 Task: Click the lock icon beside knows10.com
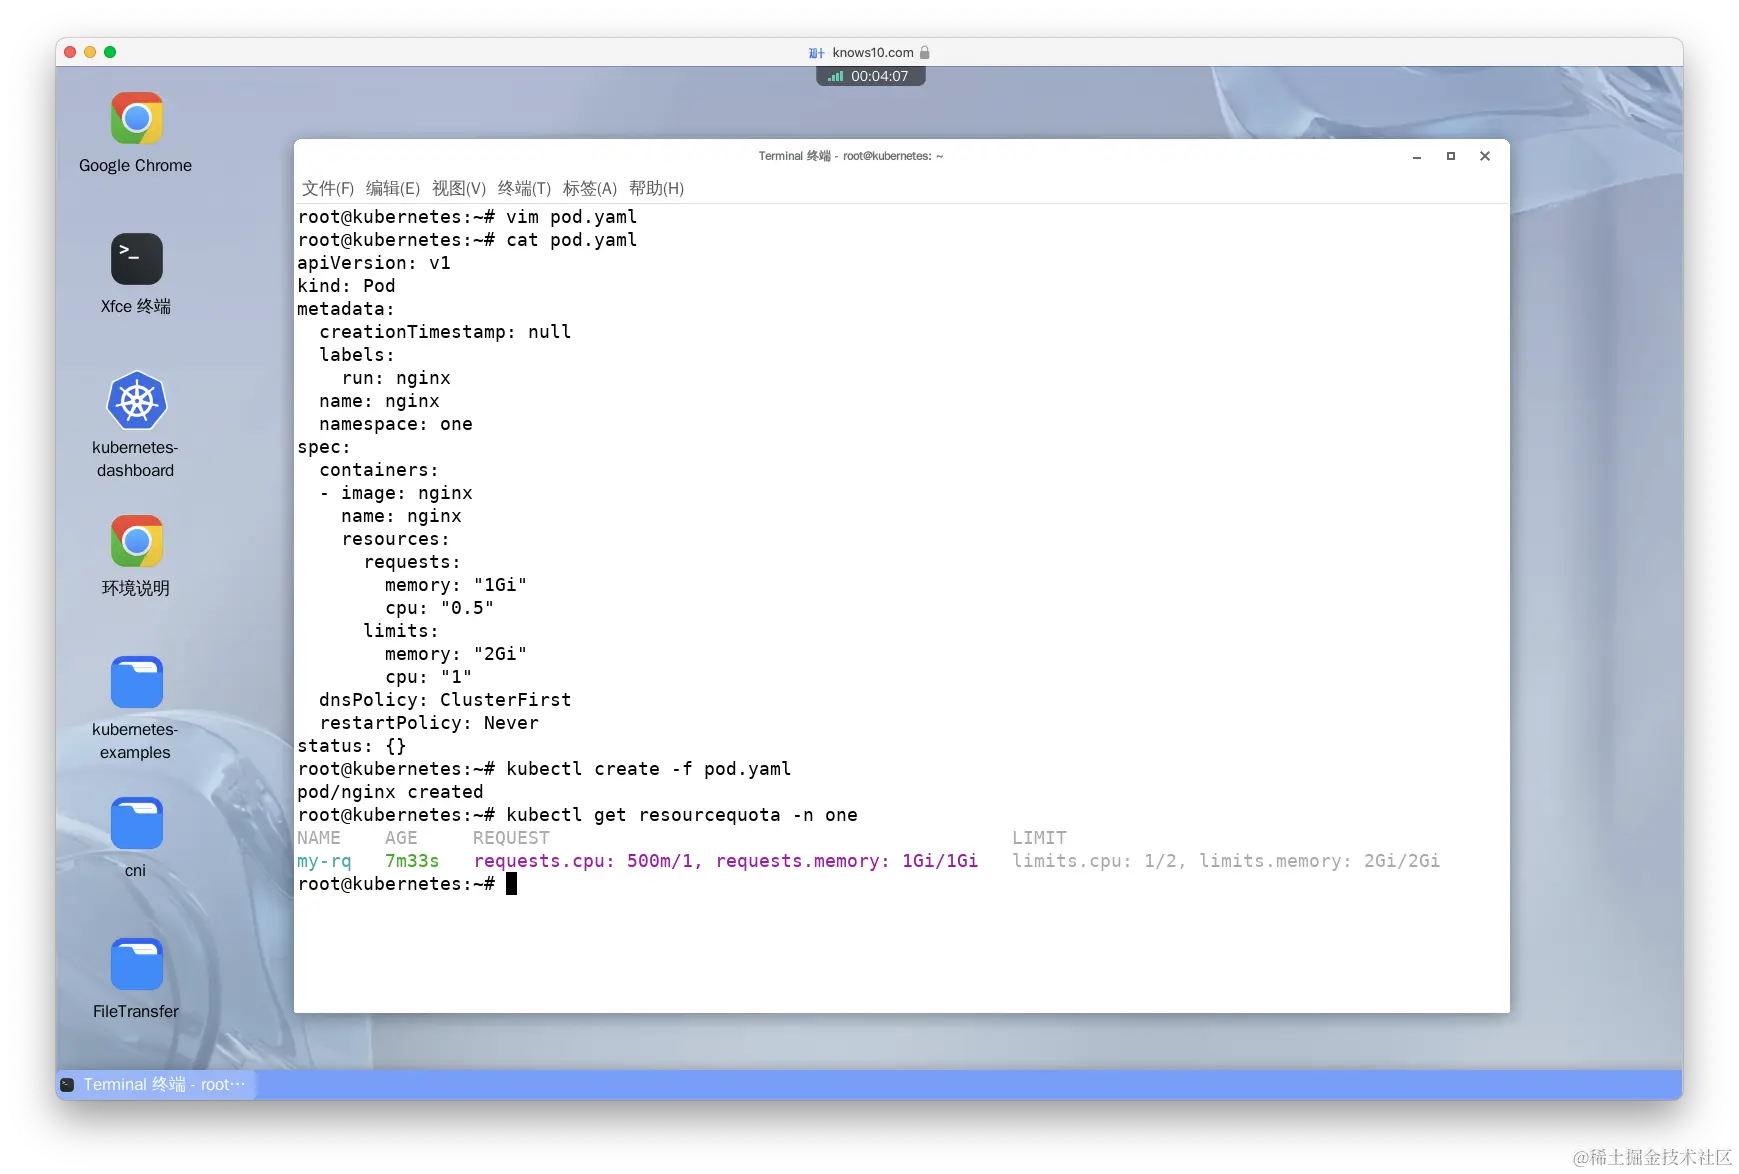click(925, 53)
